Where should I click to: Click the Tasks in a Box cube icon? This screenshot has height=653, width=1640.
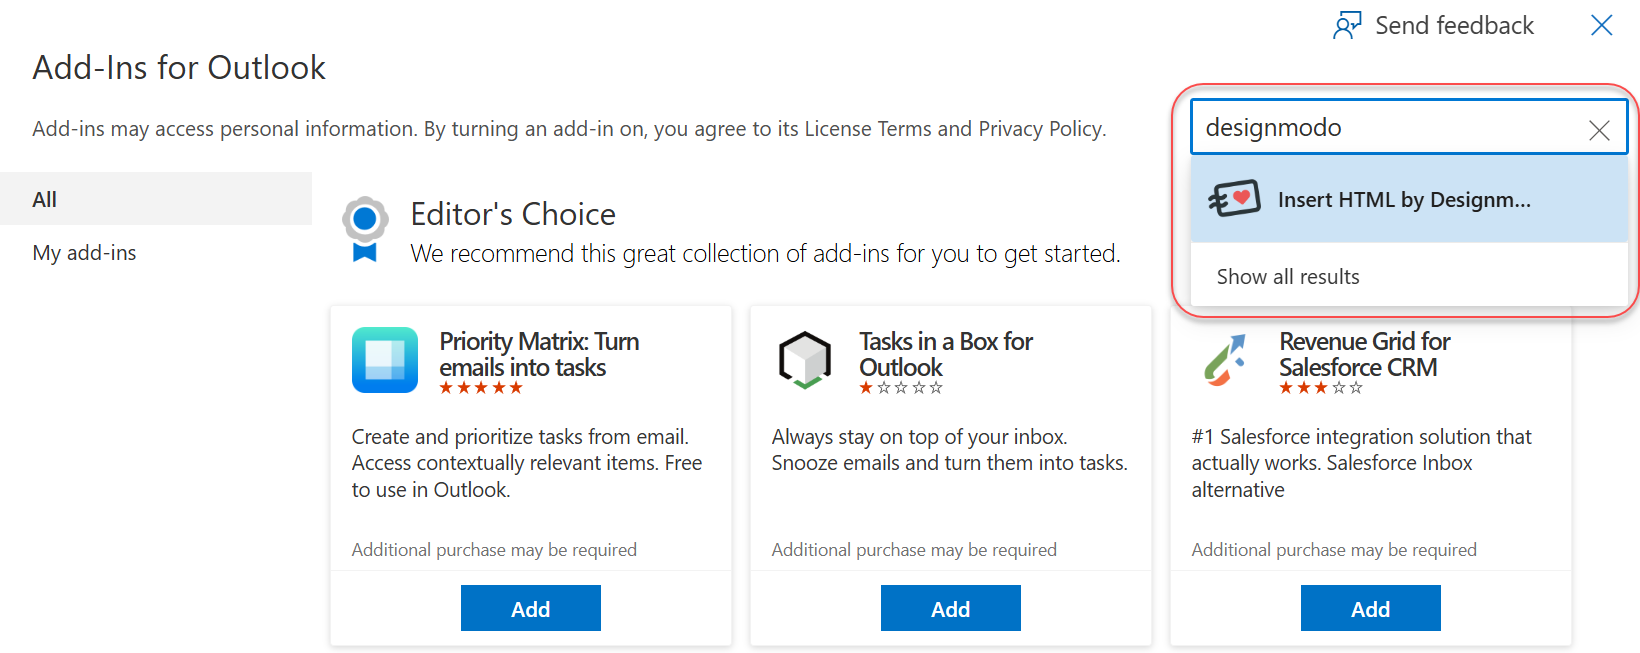[805, 360]
